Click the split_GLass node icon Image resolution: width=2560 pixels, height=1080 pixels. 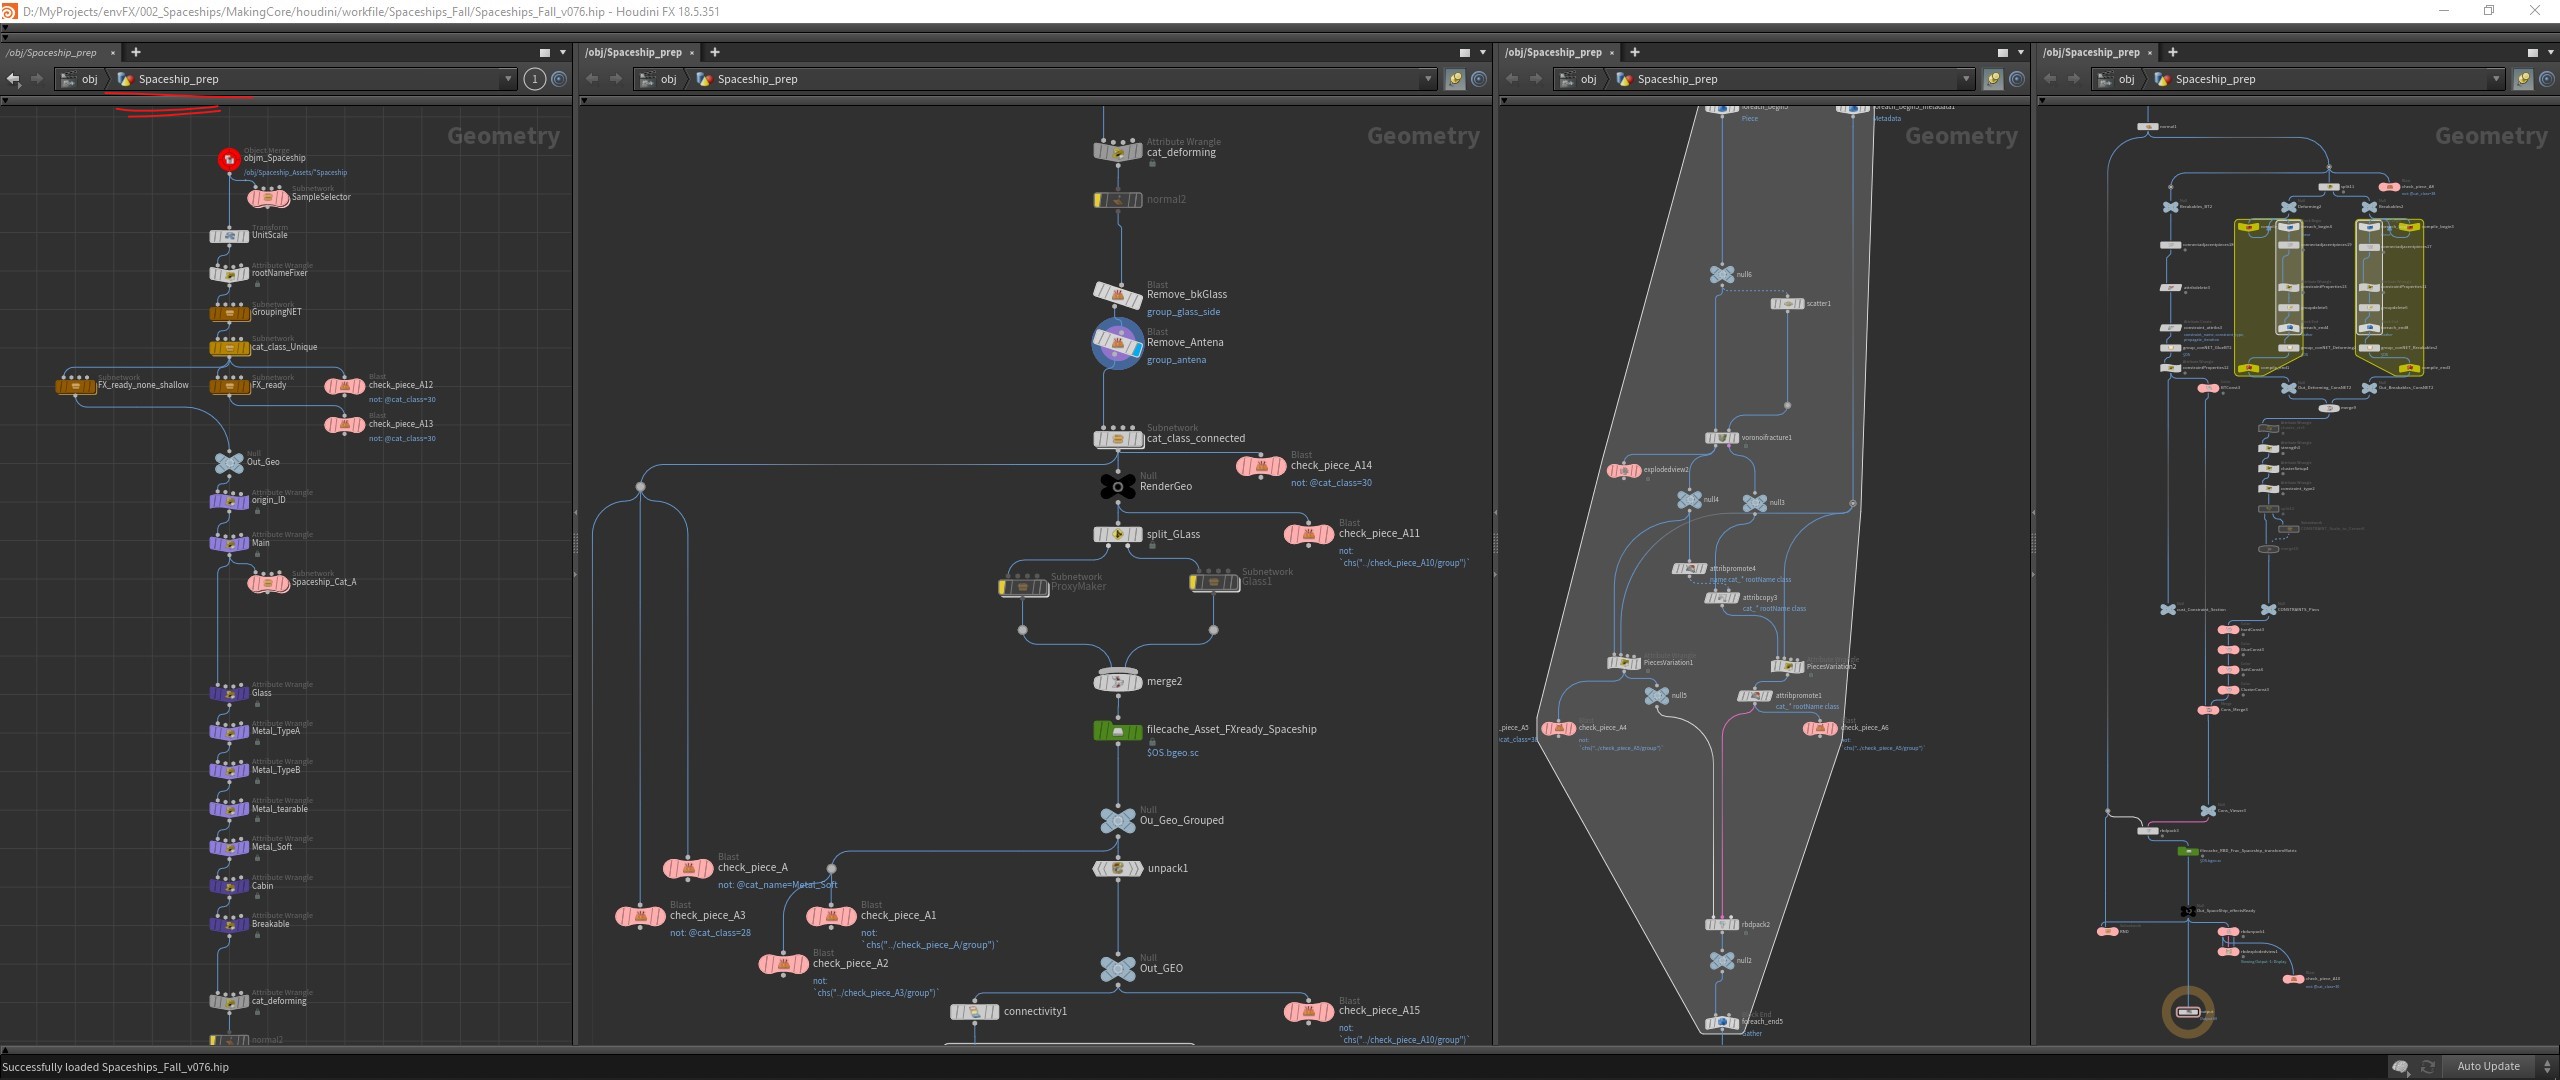(1117, 535)
